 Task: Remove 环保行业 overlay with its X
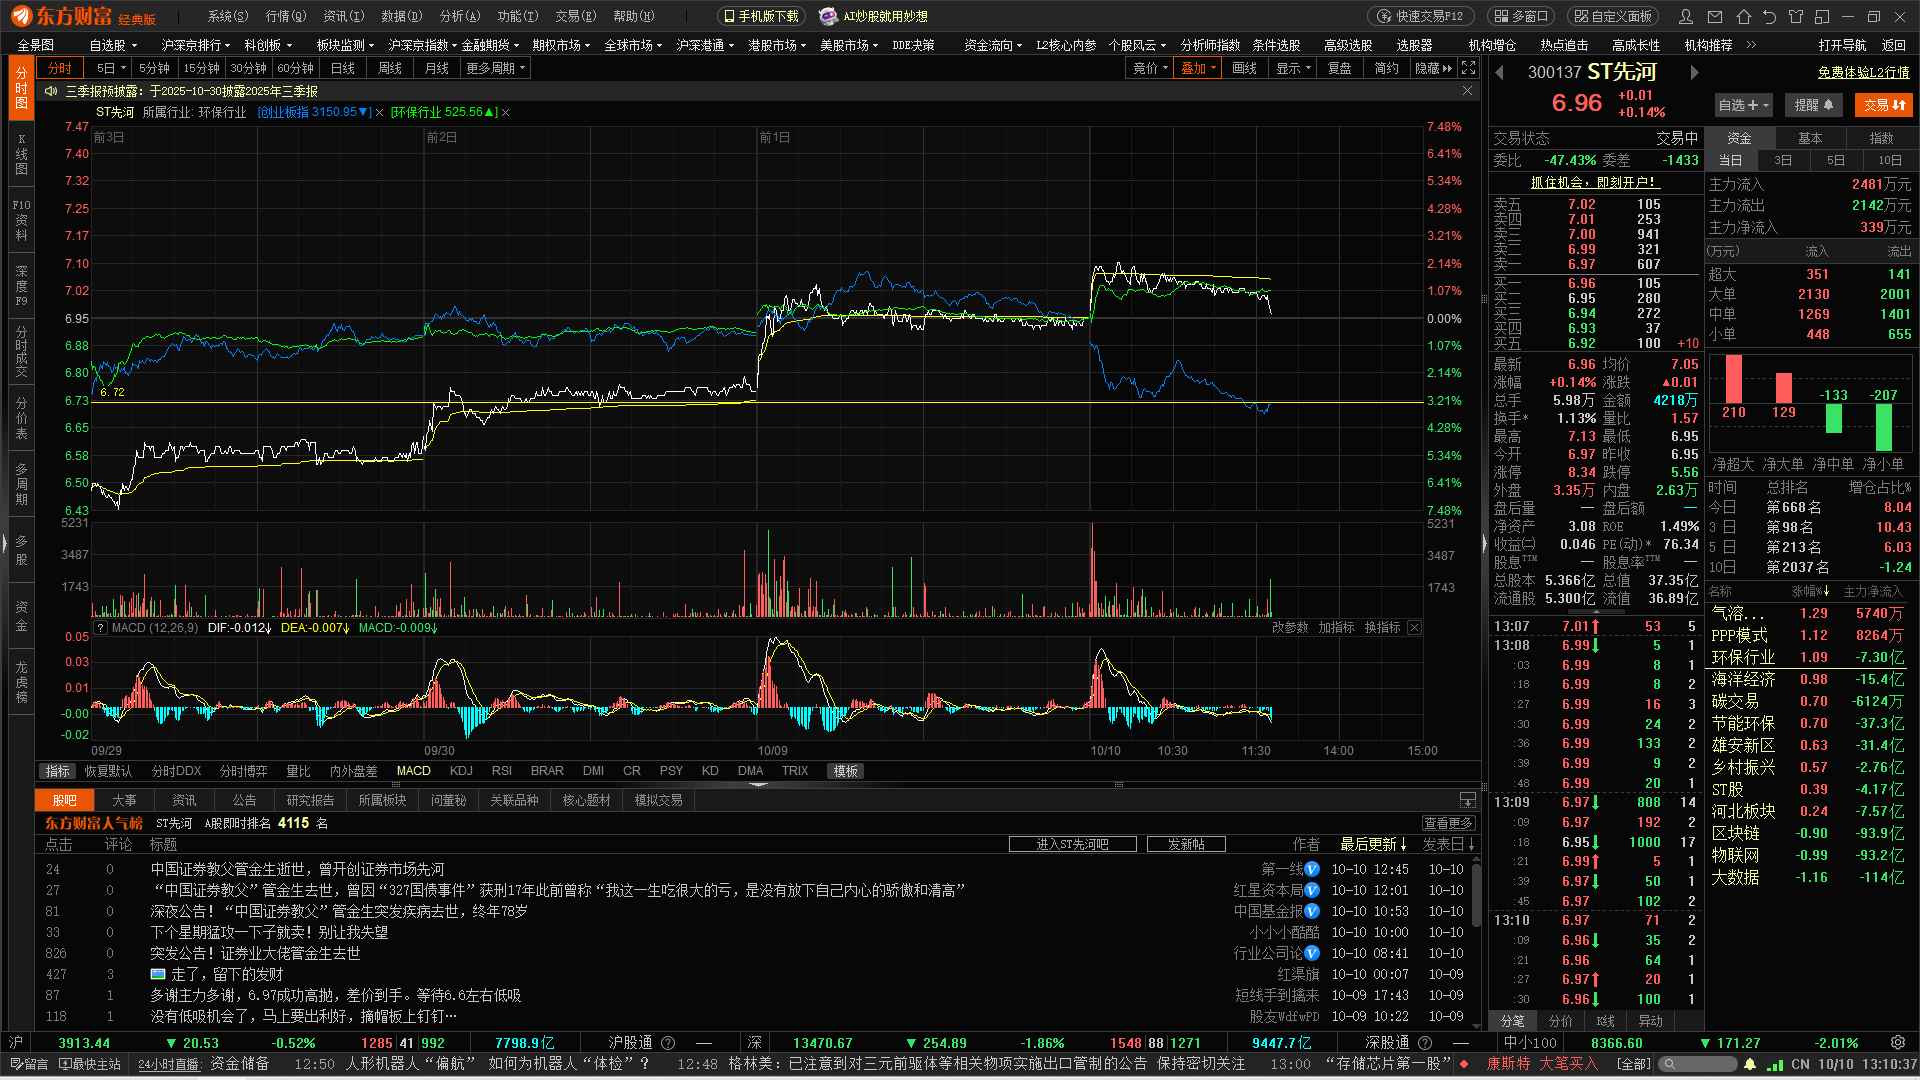point(506,112)
